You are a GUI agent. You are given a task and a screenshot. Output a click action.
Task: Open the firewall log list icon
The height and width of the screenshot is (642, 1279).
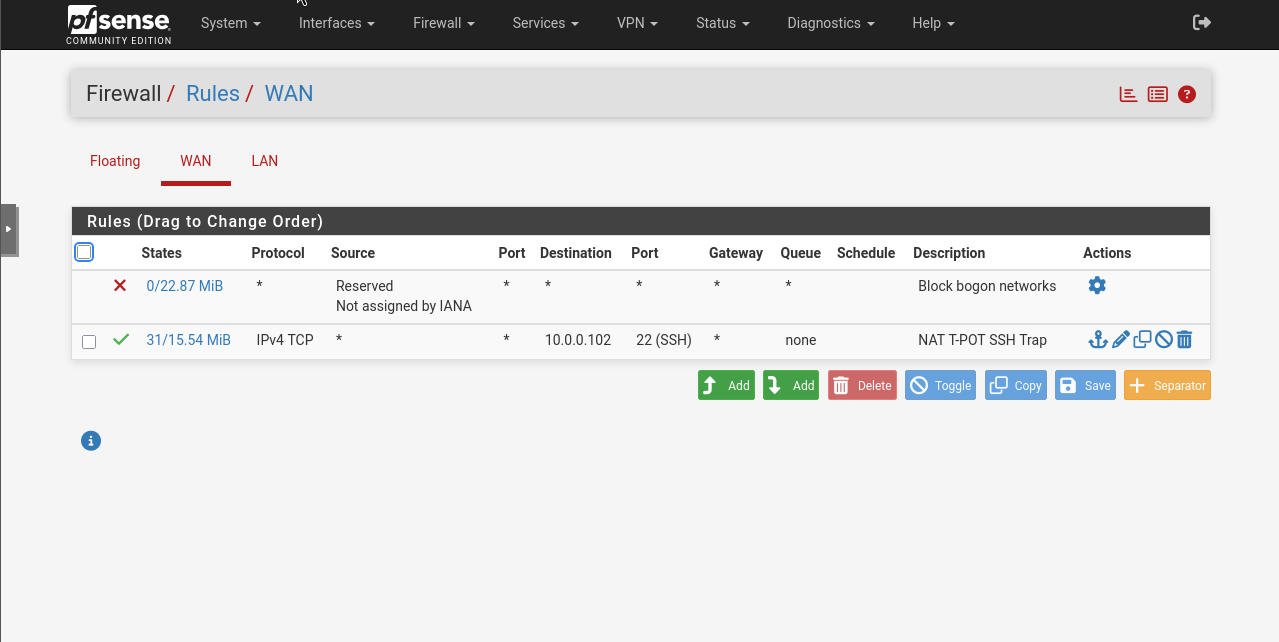click(1157, 94)
